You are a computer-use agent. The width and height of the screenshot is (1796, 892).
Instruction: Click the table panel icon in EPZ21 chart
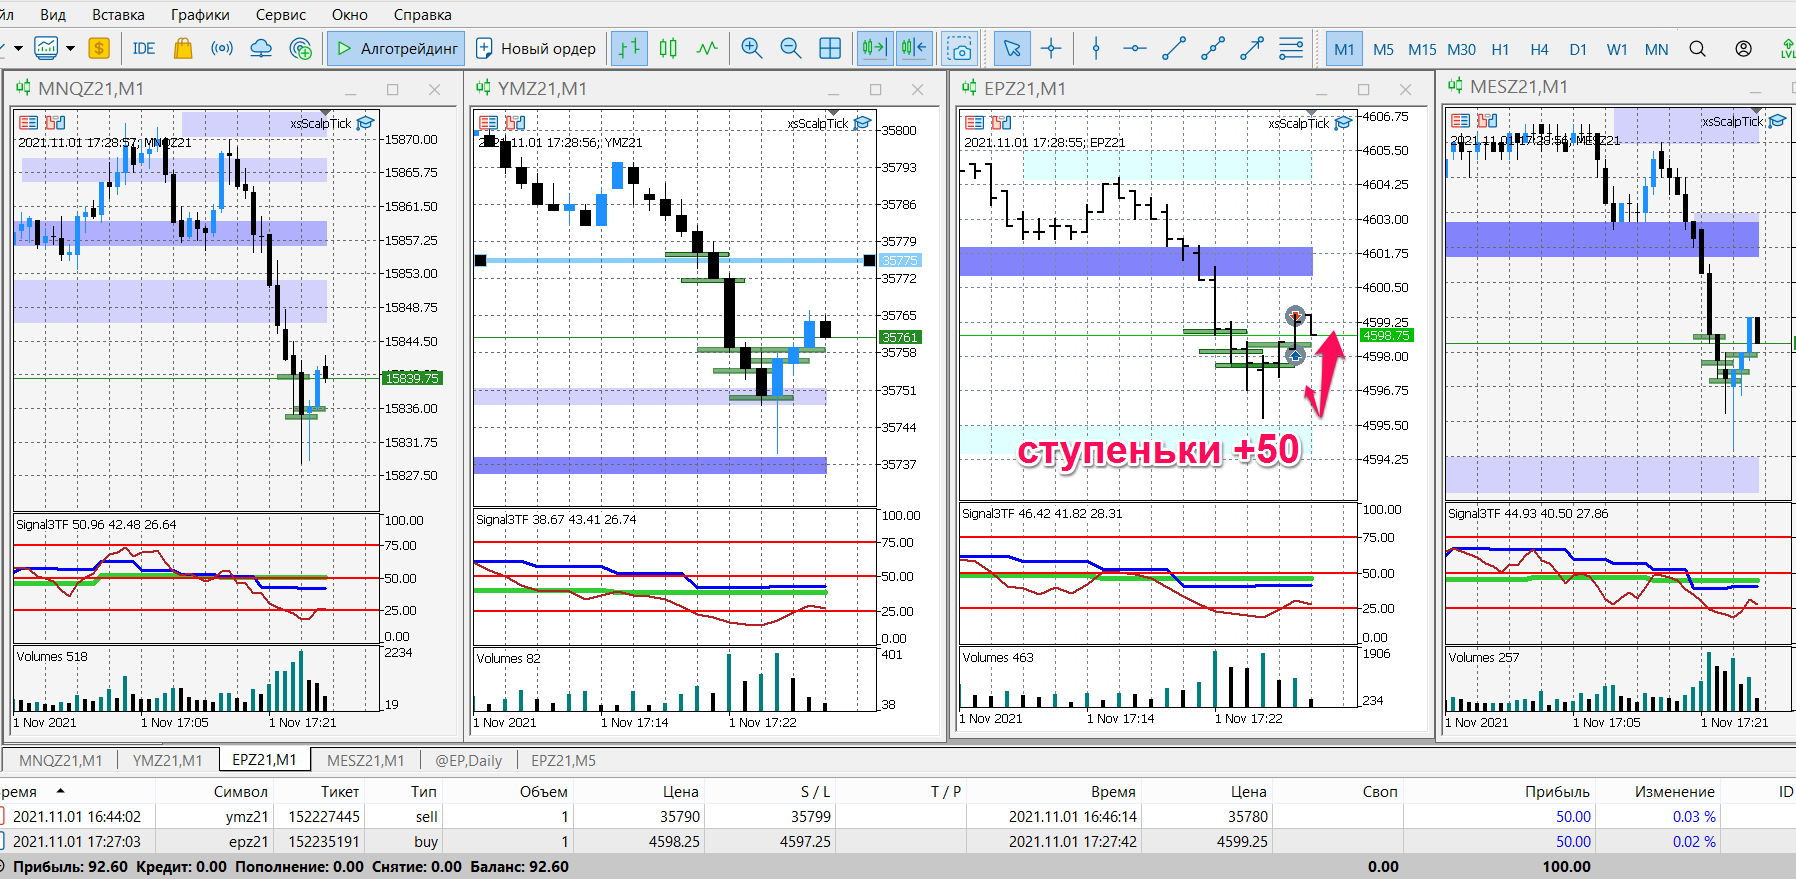click(x=975, y=122)
